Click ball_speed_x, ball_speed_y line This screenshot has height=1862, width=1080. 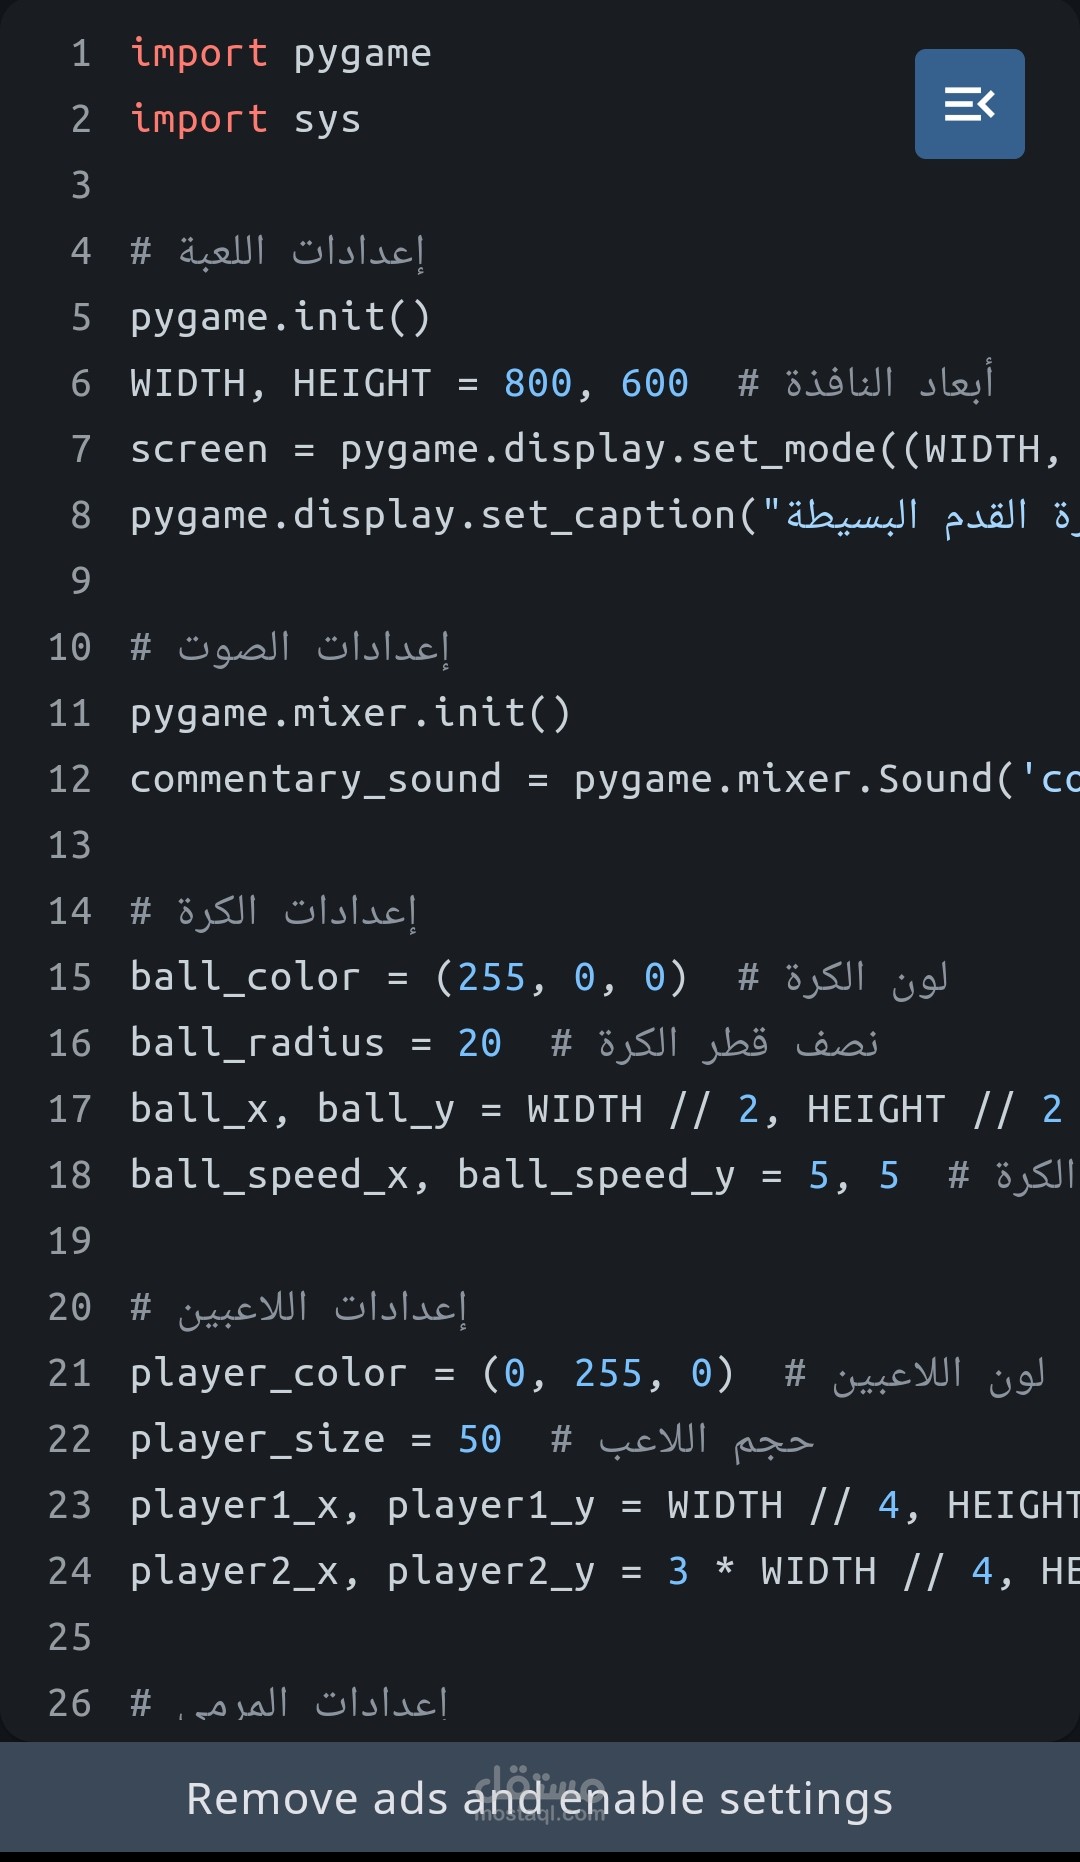click(x=605, y=1175)
